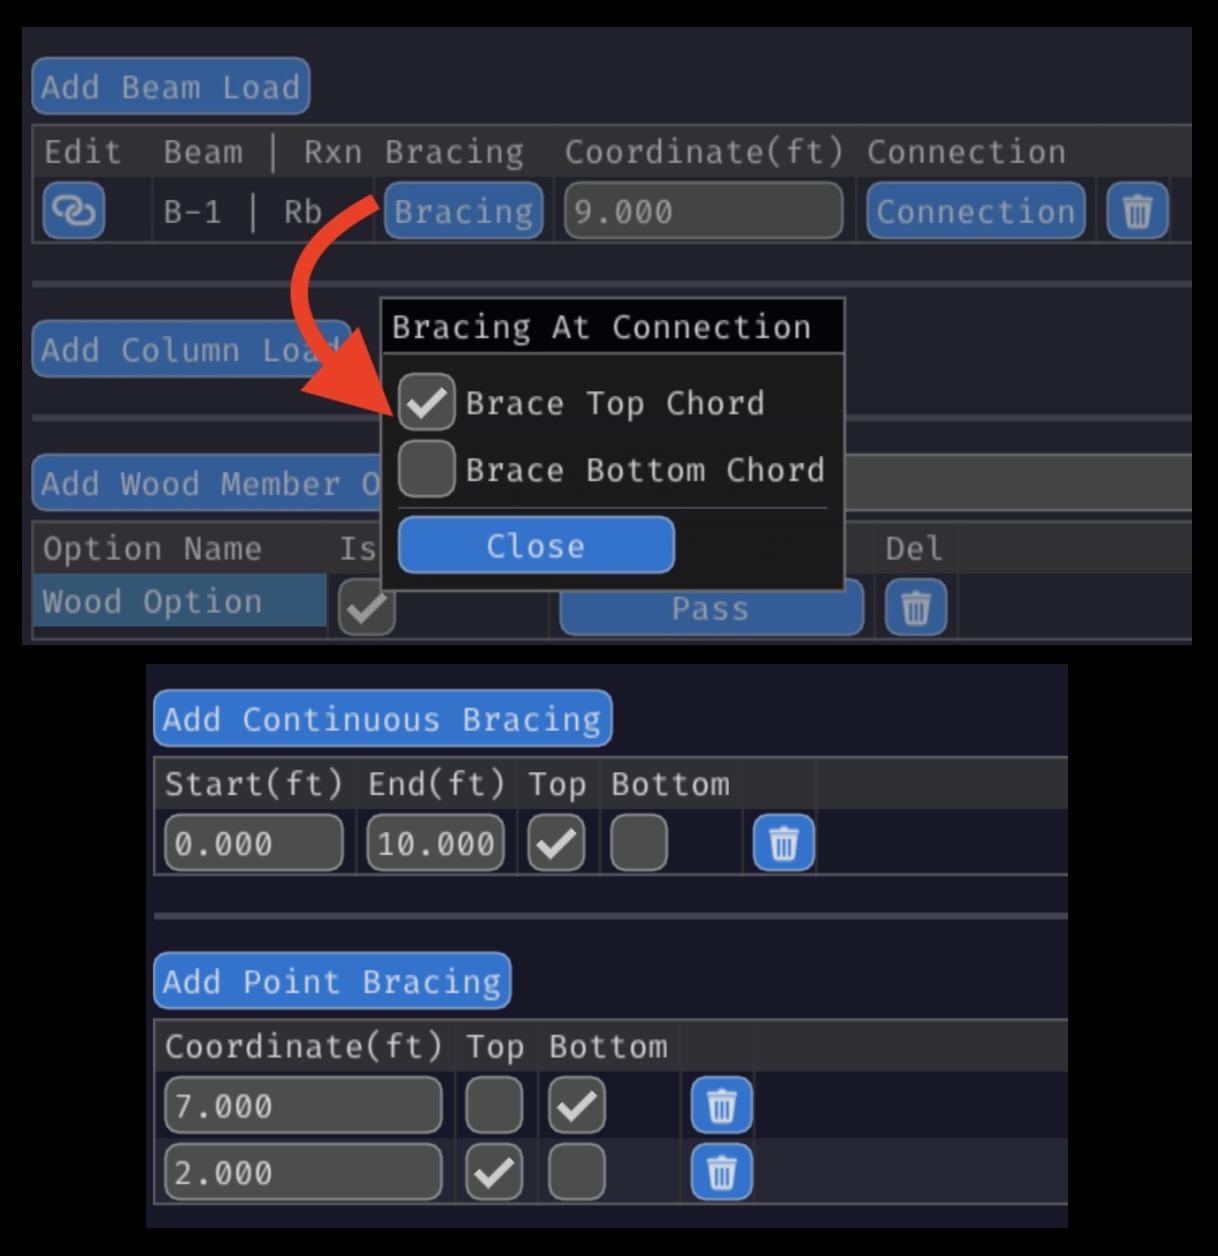1218x1256 pixels.
Task: Click Add Beam Load
Action: pyautogui.click(x=170, y=87)
